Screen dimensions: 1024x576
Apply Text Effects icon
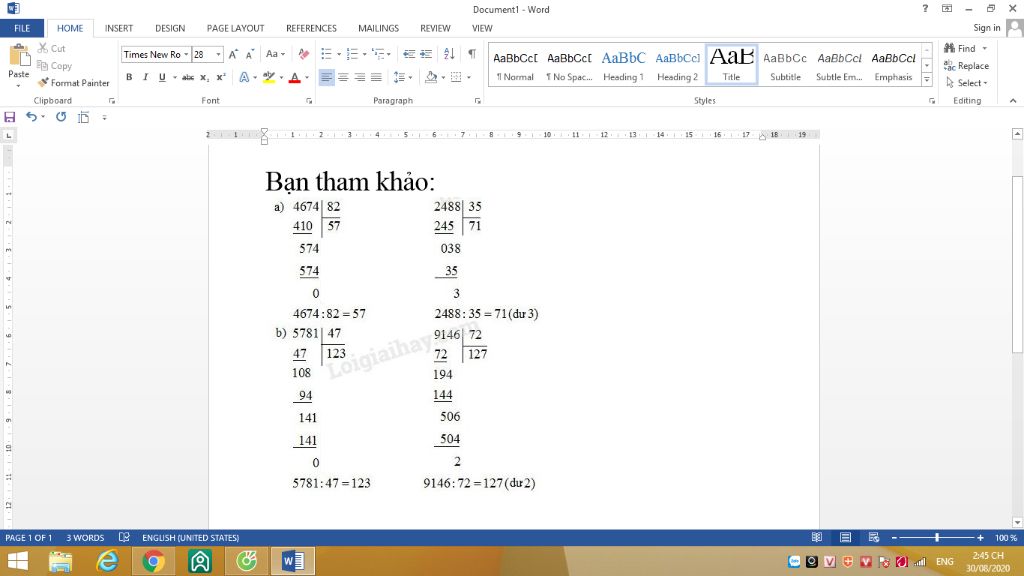pos(244,77)
